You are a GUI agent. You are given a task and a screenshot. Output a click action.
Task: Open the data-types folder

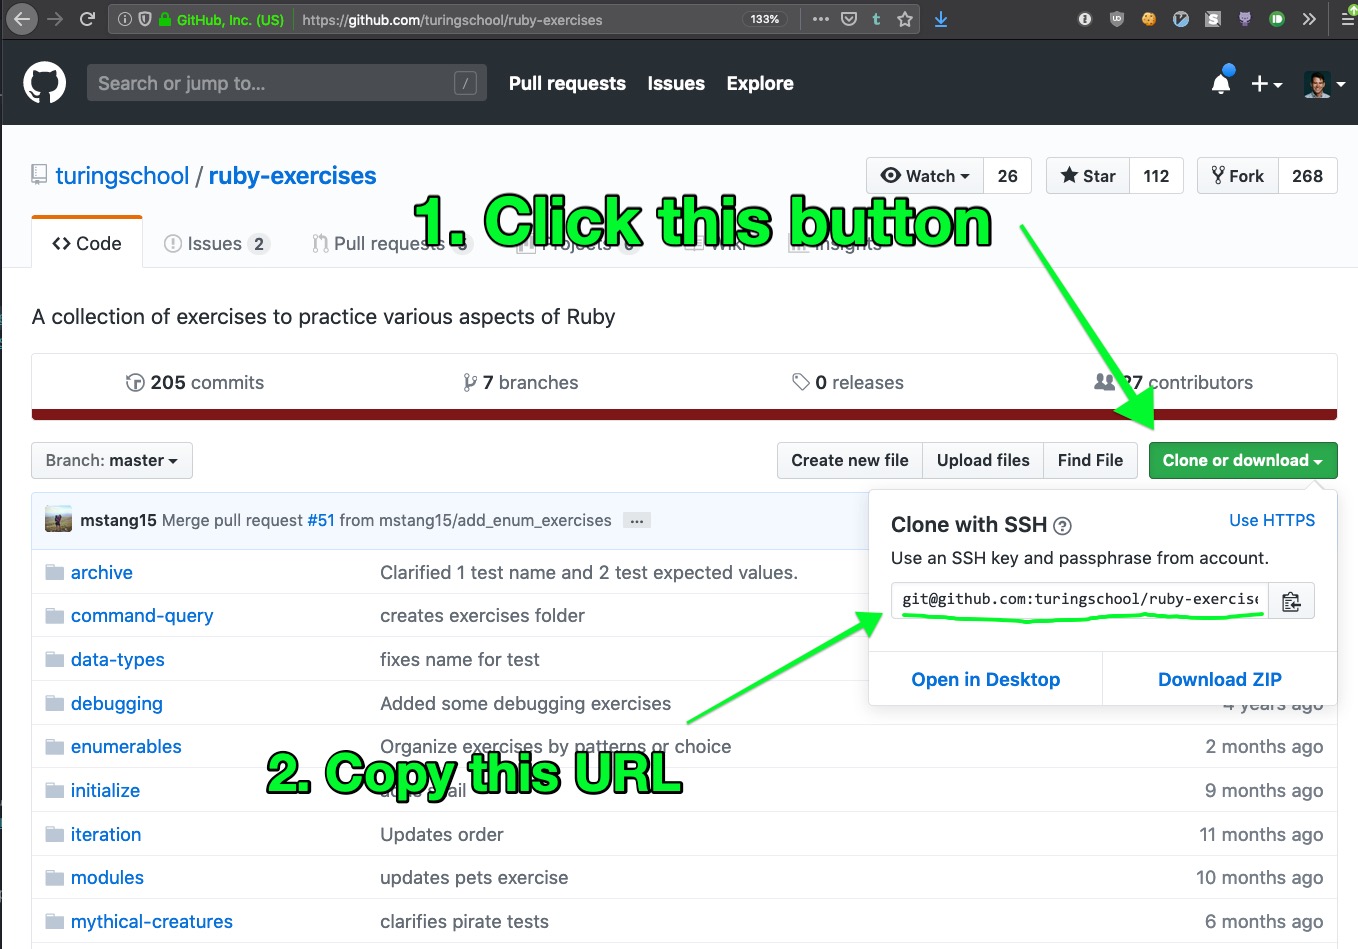pos(117,660)
